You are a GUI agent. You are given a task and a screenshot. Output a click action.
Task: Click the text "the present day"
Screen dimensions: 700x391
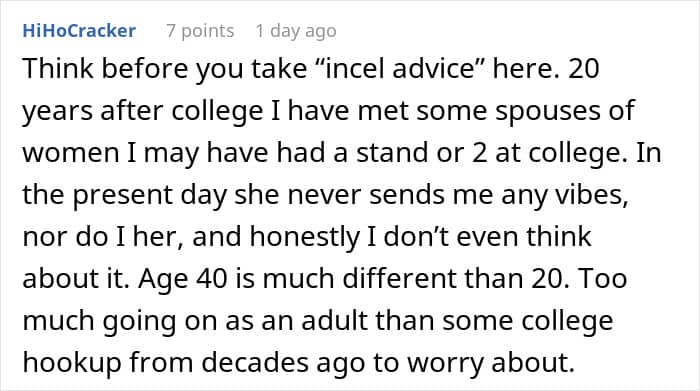coord(125,196)
